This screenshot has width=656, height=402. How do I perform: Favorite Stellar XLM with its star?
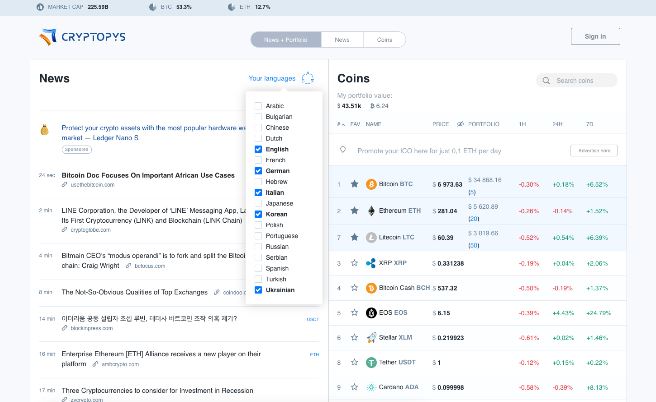point(354,337)
